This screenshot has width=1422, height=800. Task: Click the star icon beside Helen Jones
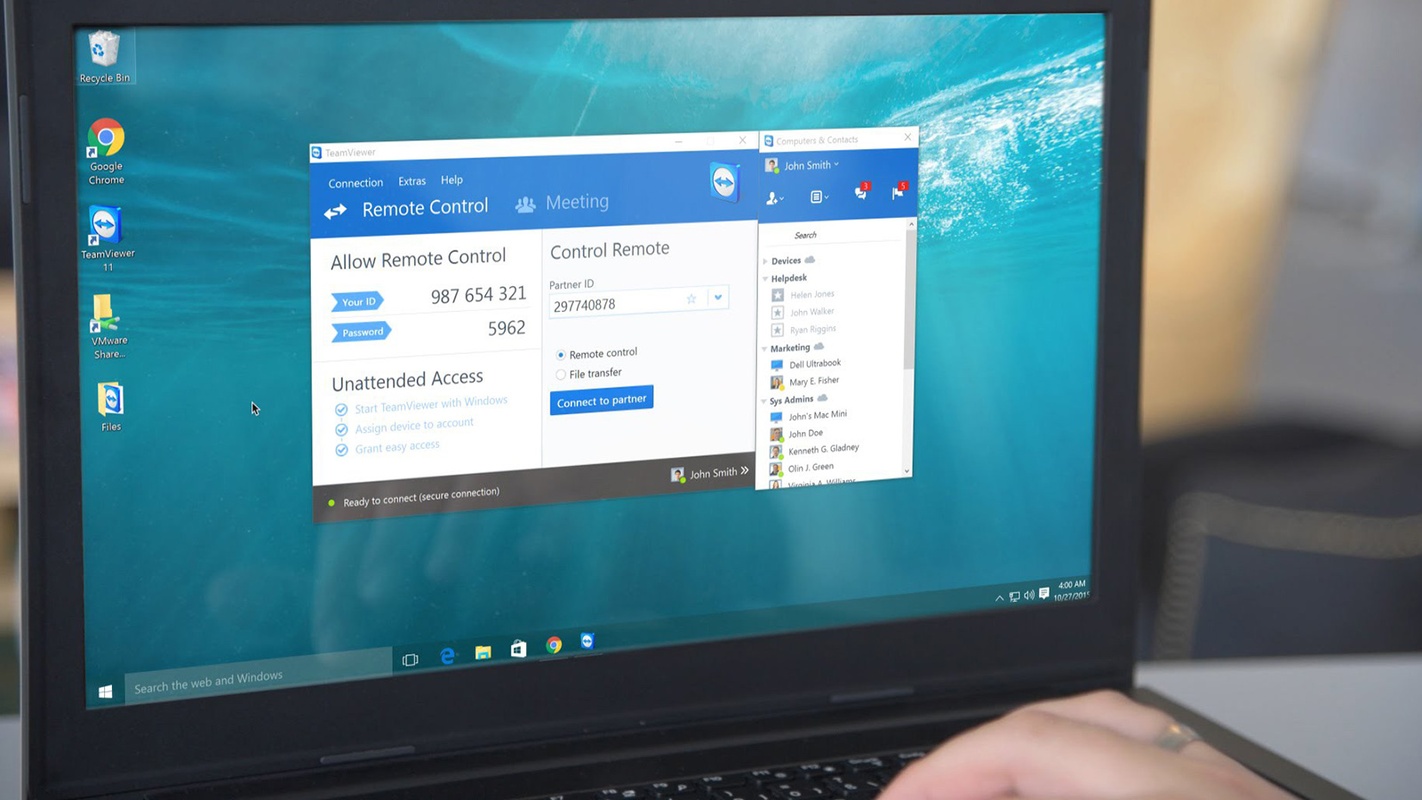click(x=778, y=295)
